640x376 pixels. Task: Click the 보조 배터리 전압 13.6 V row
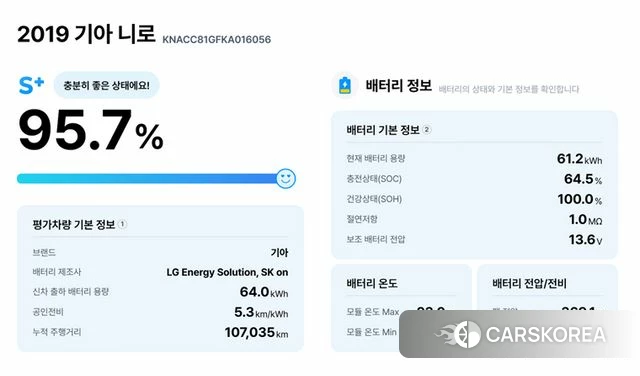(x=474, y=240)
